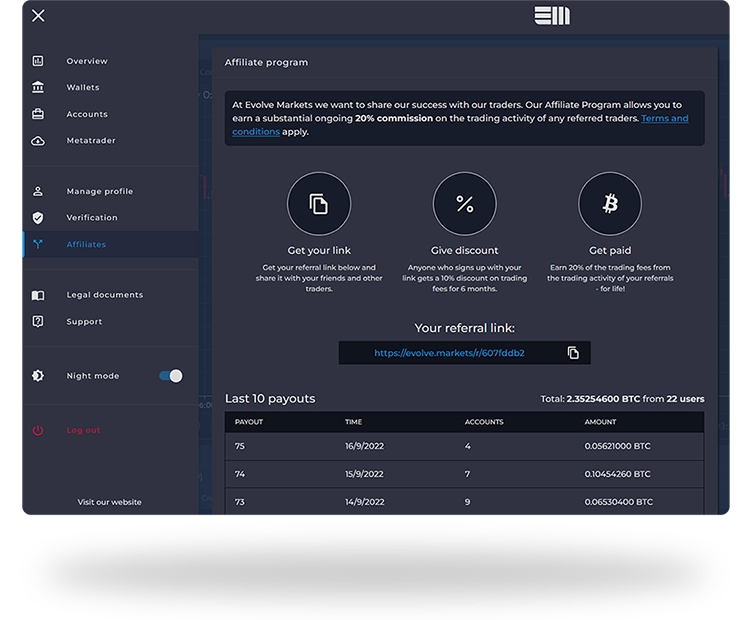The width and height of the screenshot is (750, 620).
Task: Close the side menu with X icon
Action: tap(38, 16)
